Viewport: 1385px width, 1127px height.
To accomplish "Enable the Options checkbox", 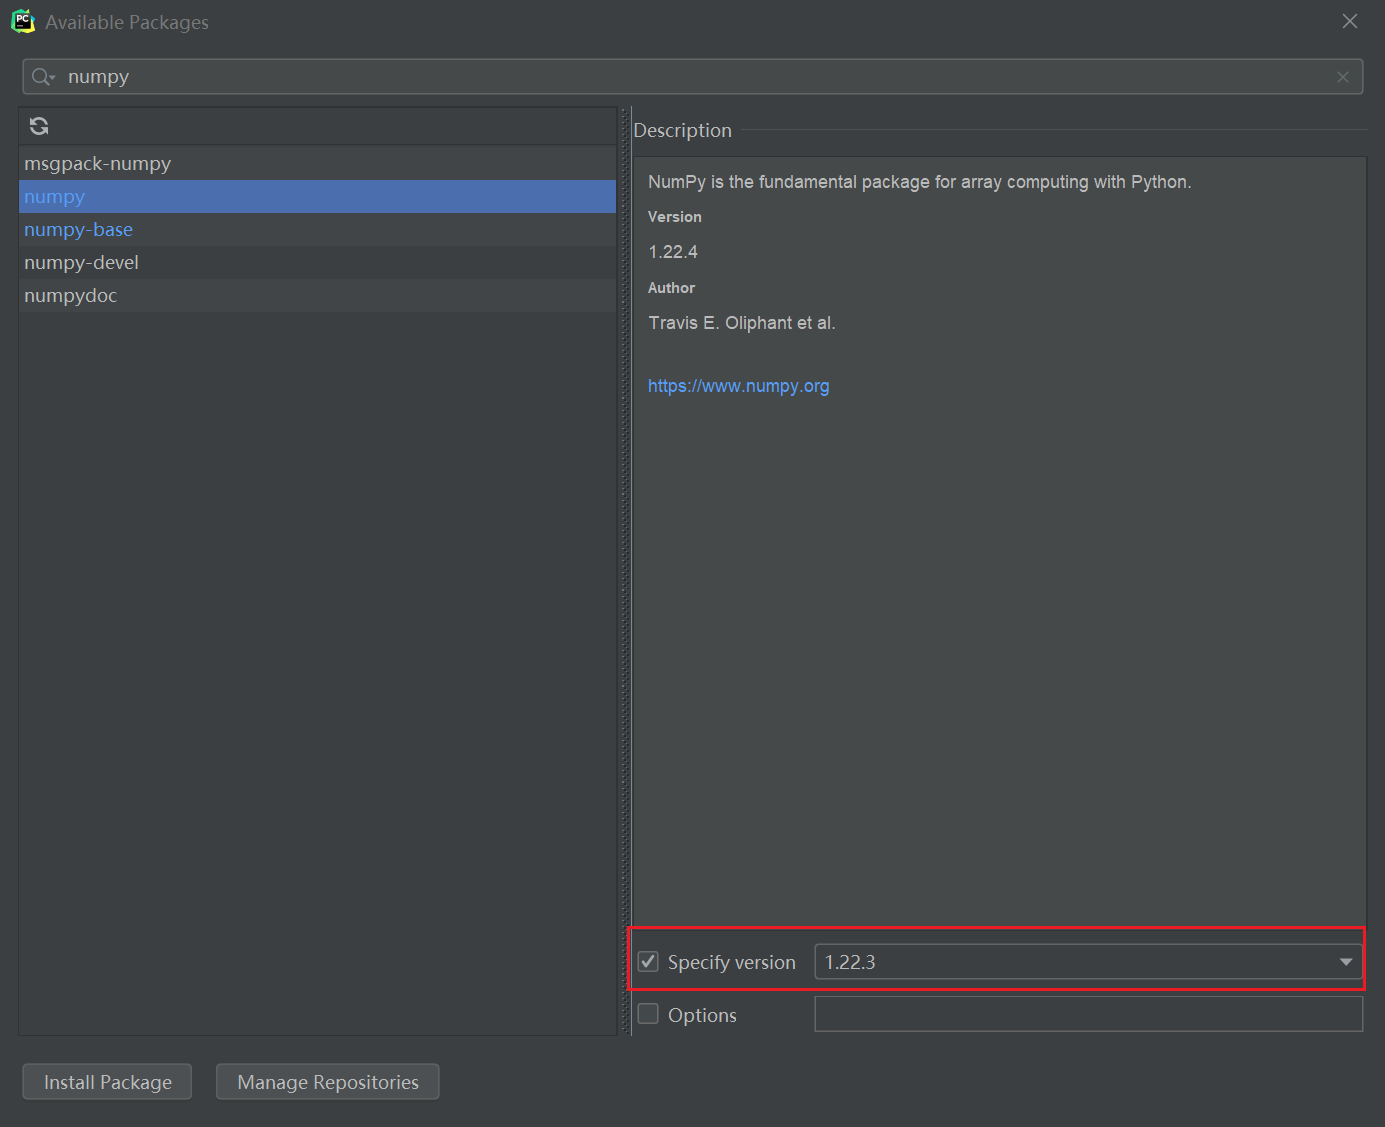I will 648,1014.
